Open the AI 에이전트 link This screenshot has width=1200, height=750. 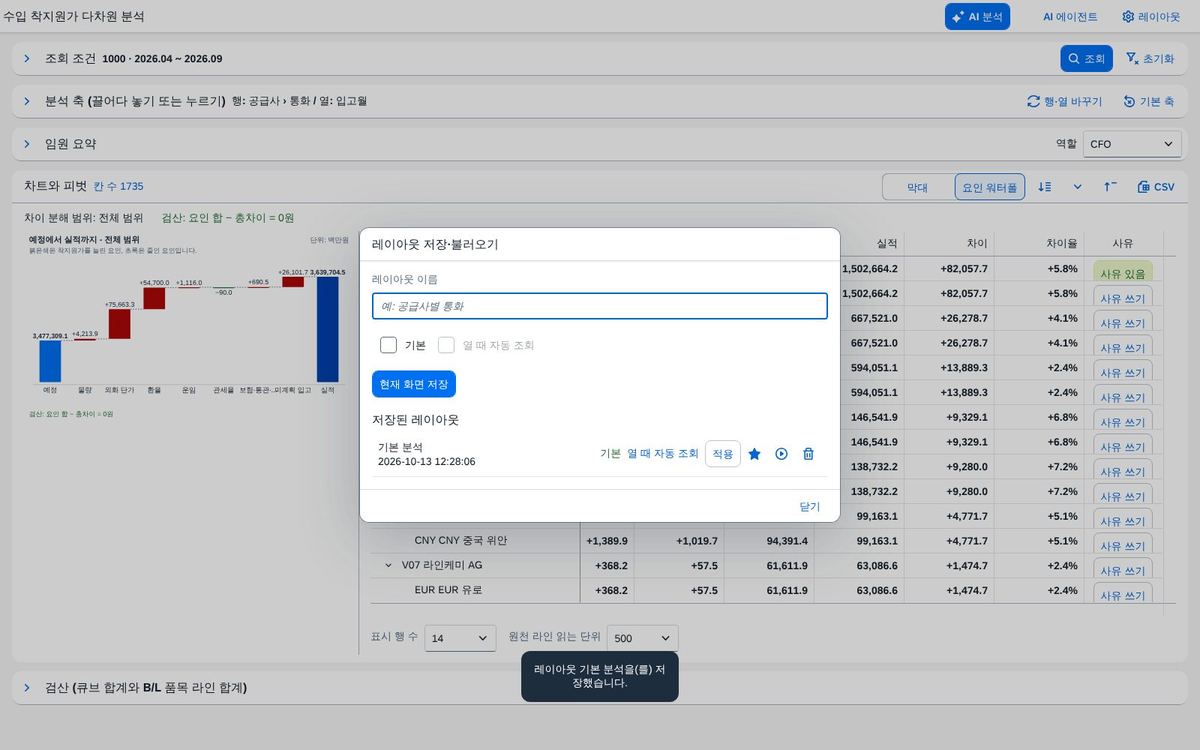tap(1070, 17)
